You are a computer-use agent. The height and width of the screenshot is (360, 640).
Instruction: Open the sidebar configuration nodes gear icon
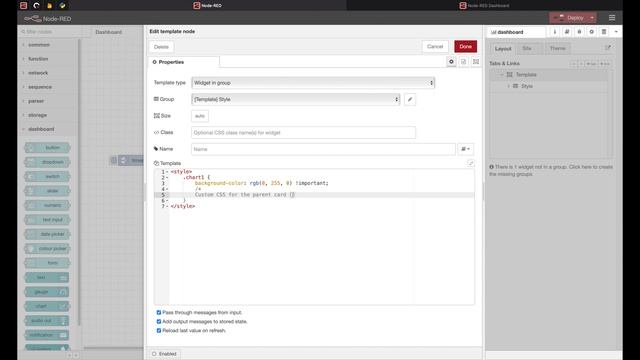pyautogui.click(x=591, y=32)
